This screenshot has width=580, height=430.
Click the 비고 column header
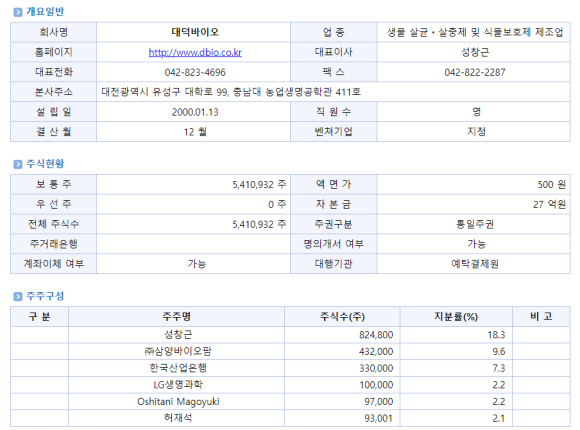coord(541,316)
